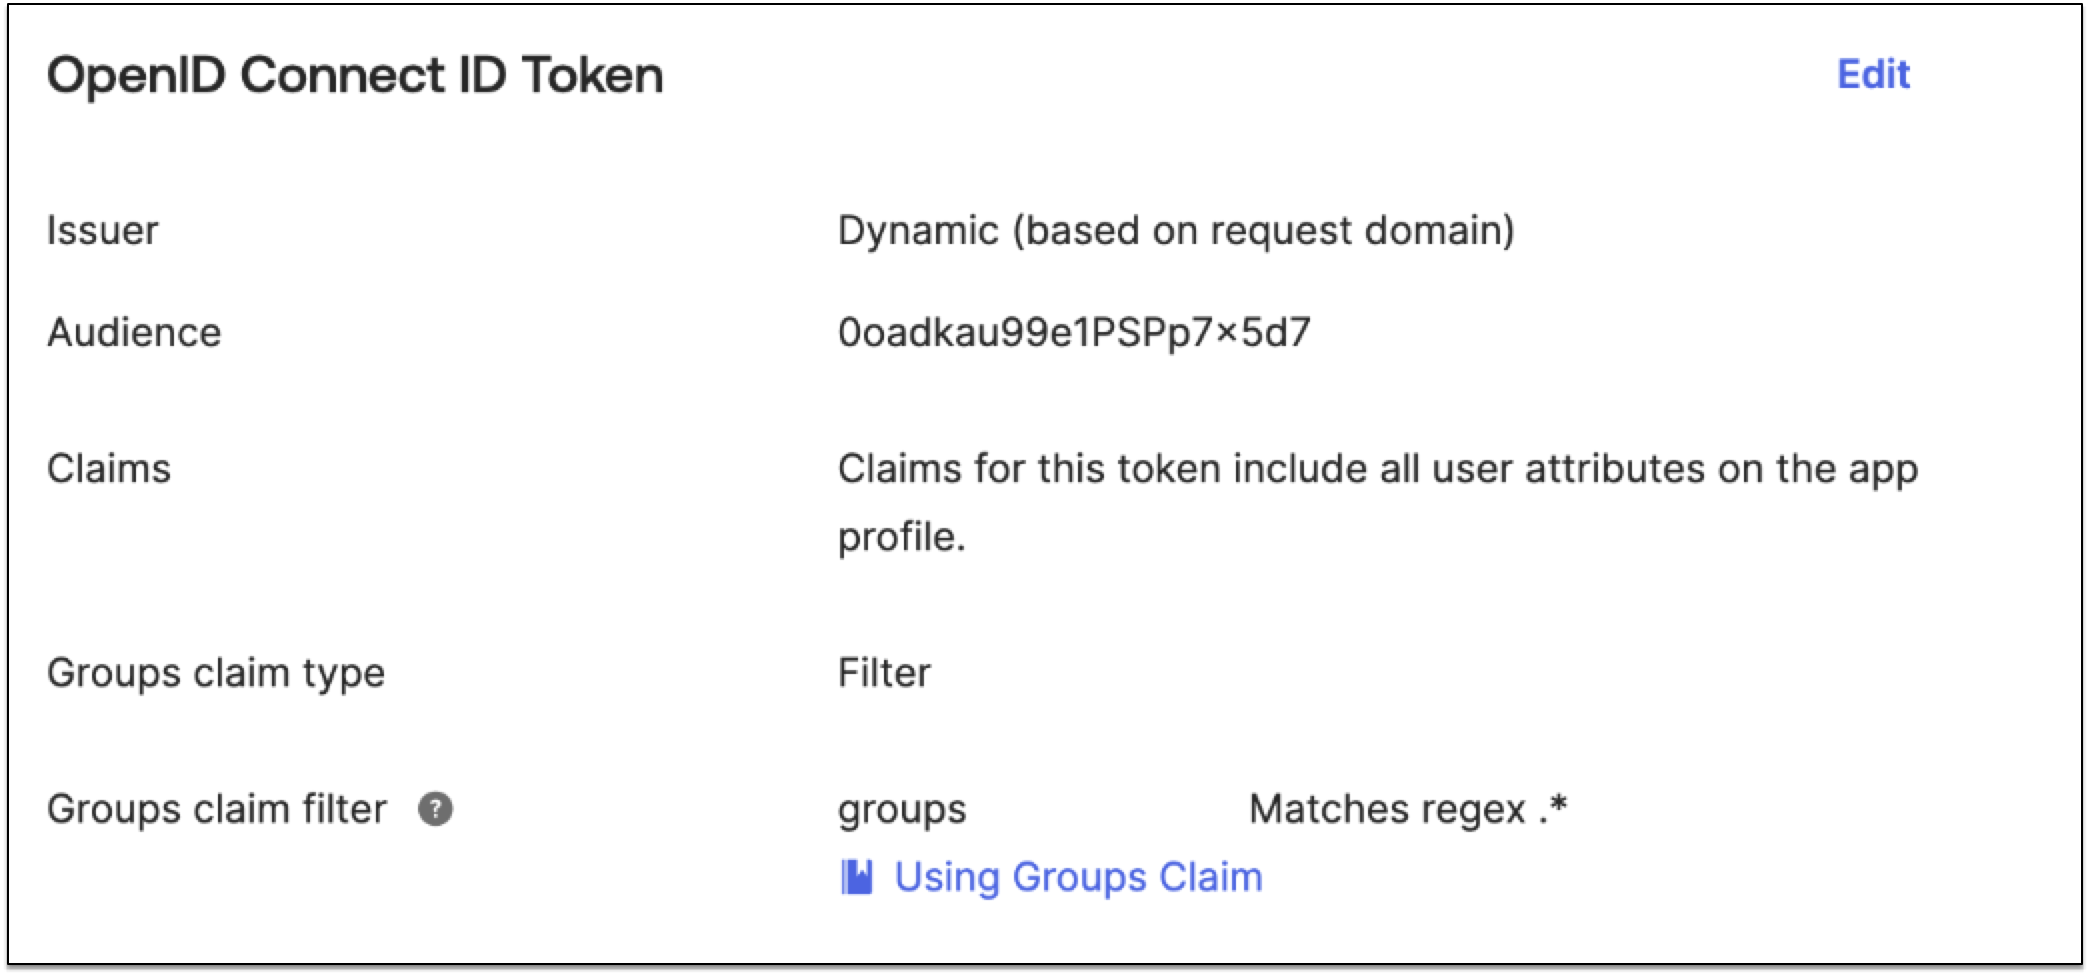
Task: Open the Using Groups Claim documentation
Action: coord(1078,876)
